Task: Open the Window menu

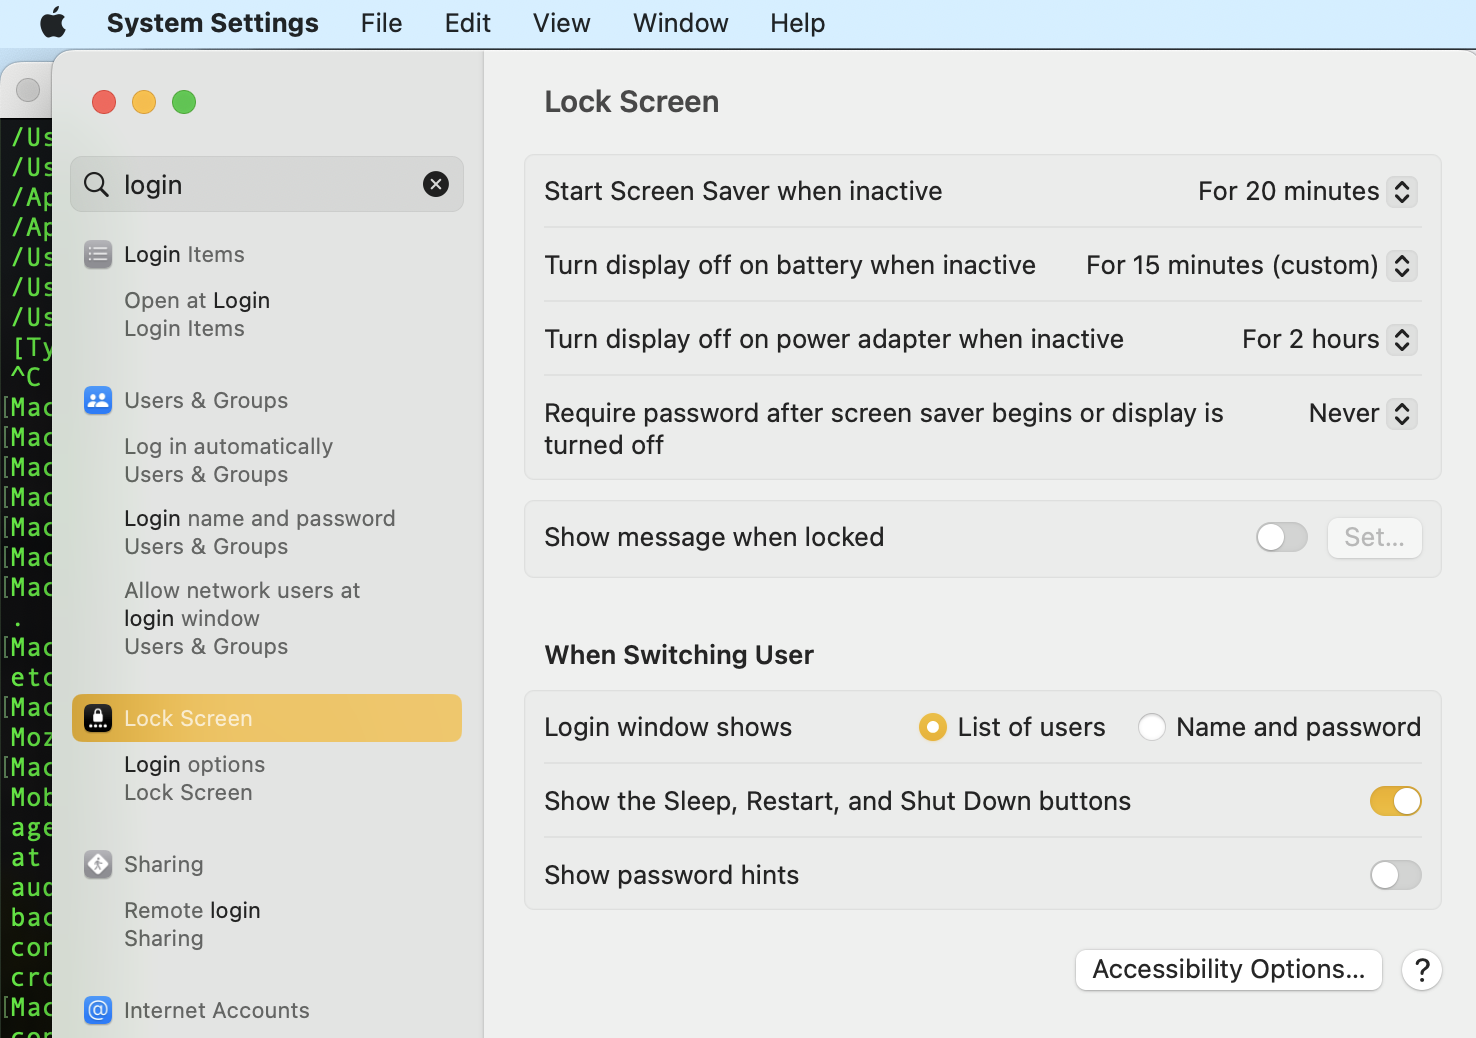Action: pos(680,23)
